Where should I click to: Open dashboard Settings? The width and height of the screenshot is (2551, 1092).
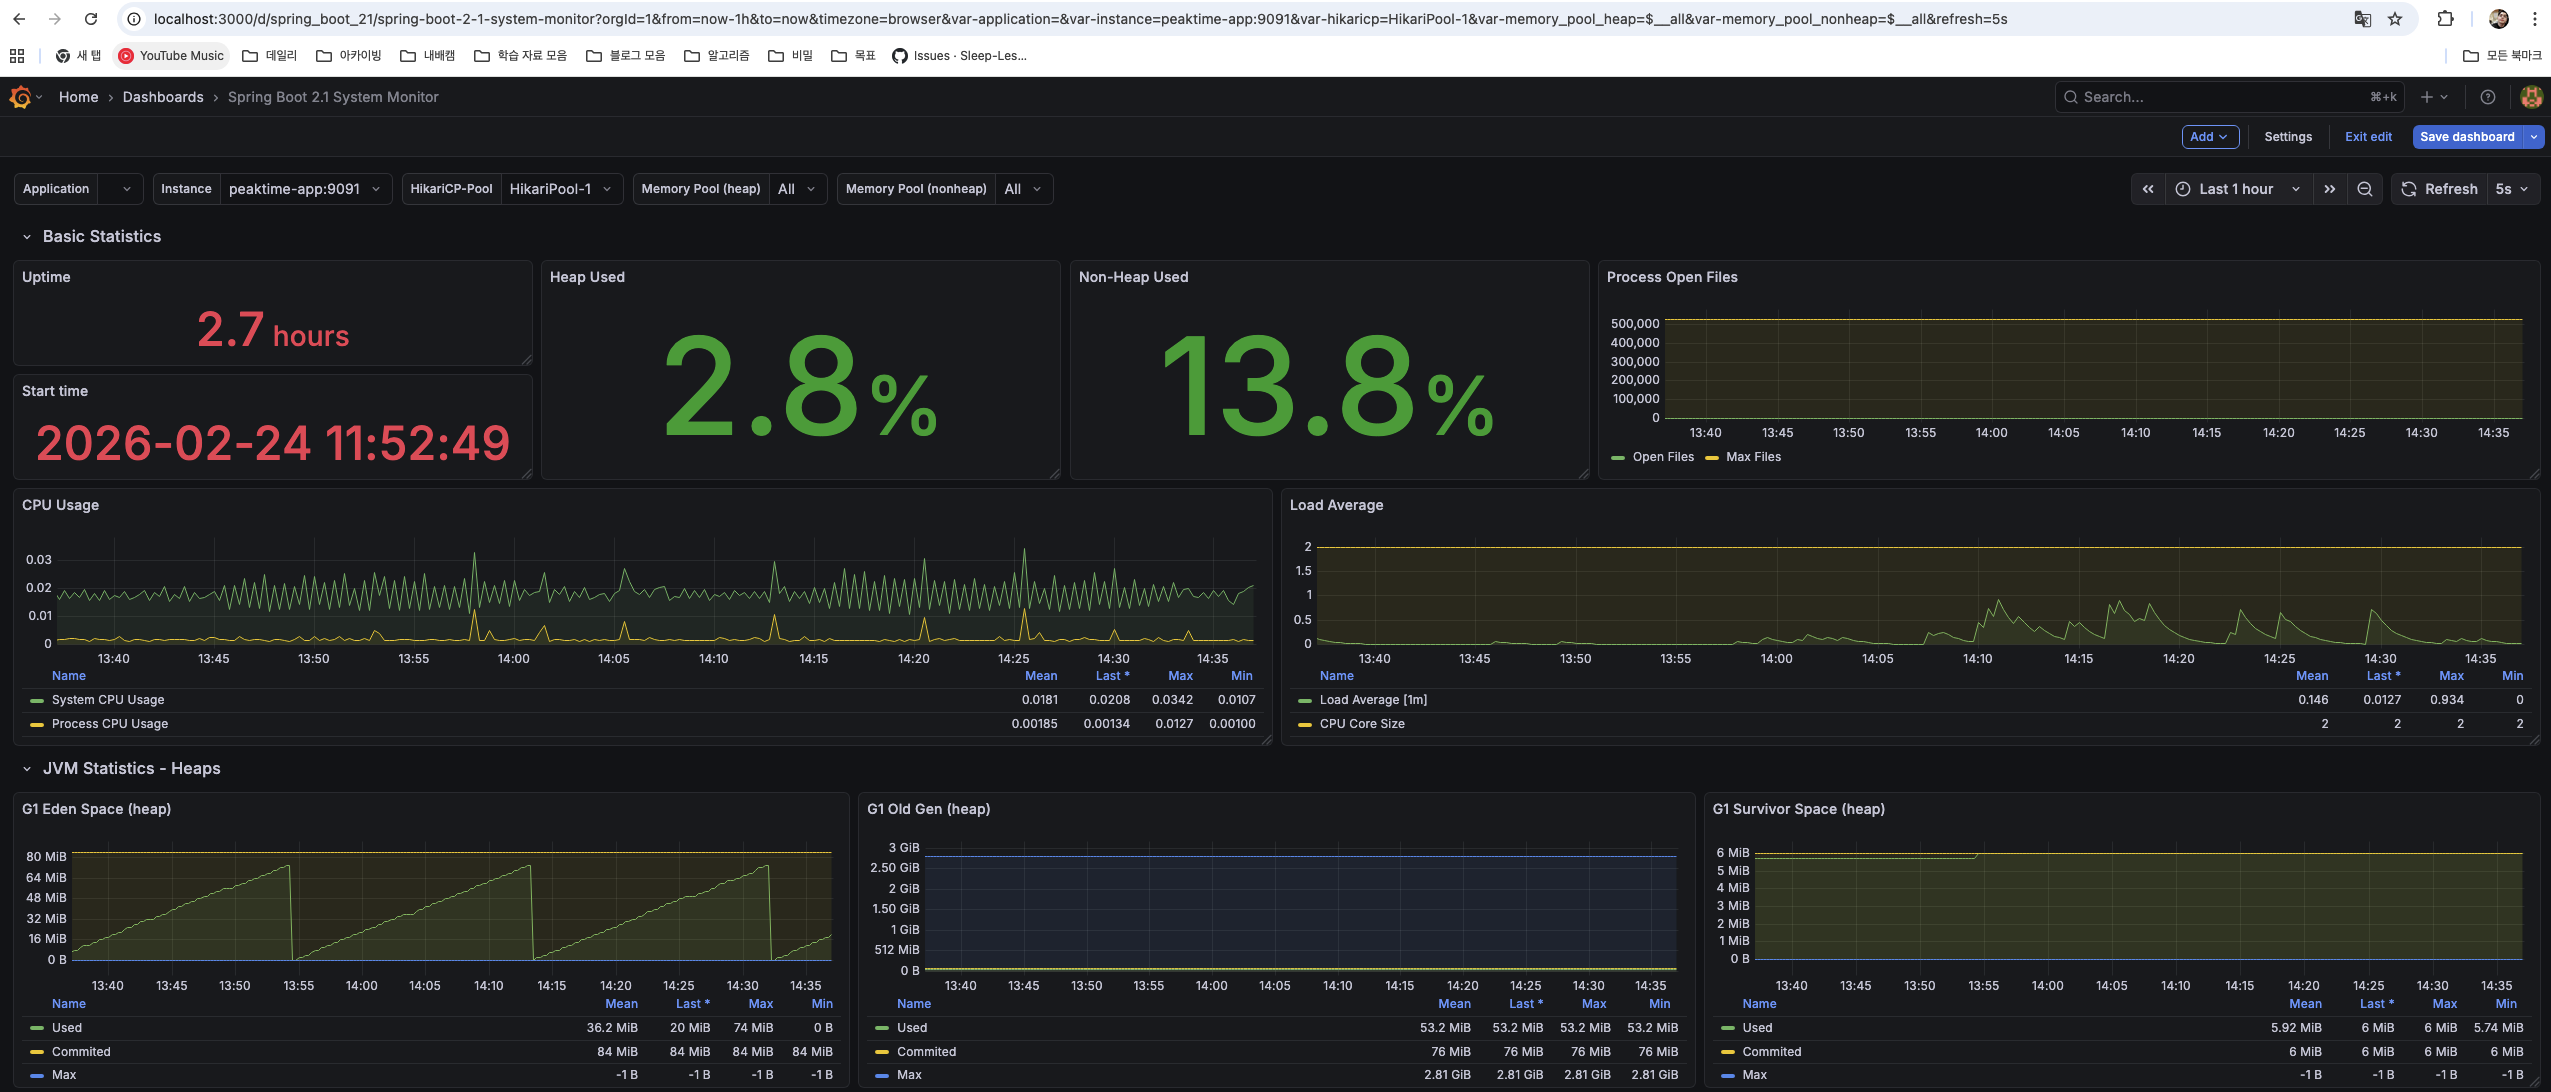click(2288, 137)
